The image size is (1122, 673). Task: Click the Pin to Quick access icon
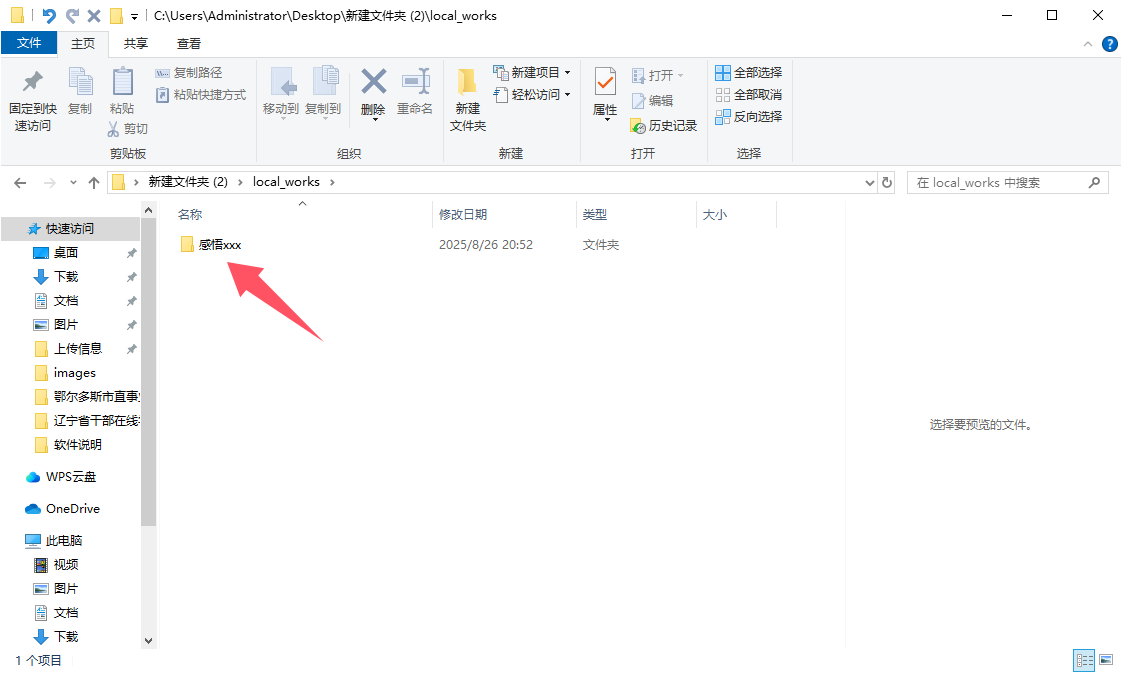pos(32,82)
